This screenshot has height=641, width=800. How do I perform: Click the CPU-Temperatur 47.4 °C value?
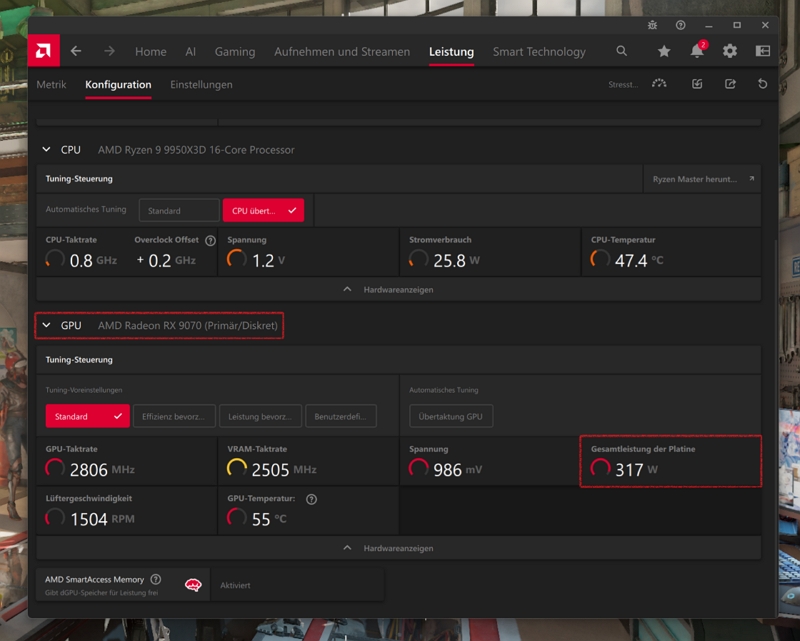tap(639, 260)
